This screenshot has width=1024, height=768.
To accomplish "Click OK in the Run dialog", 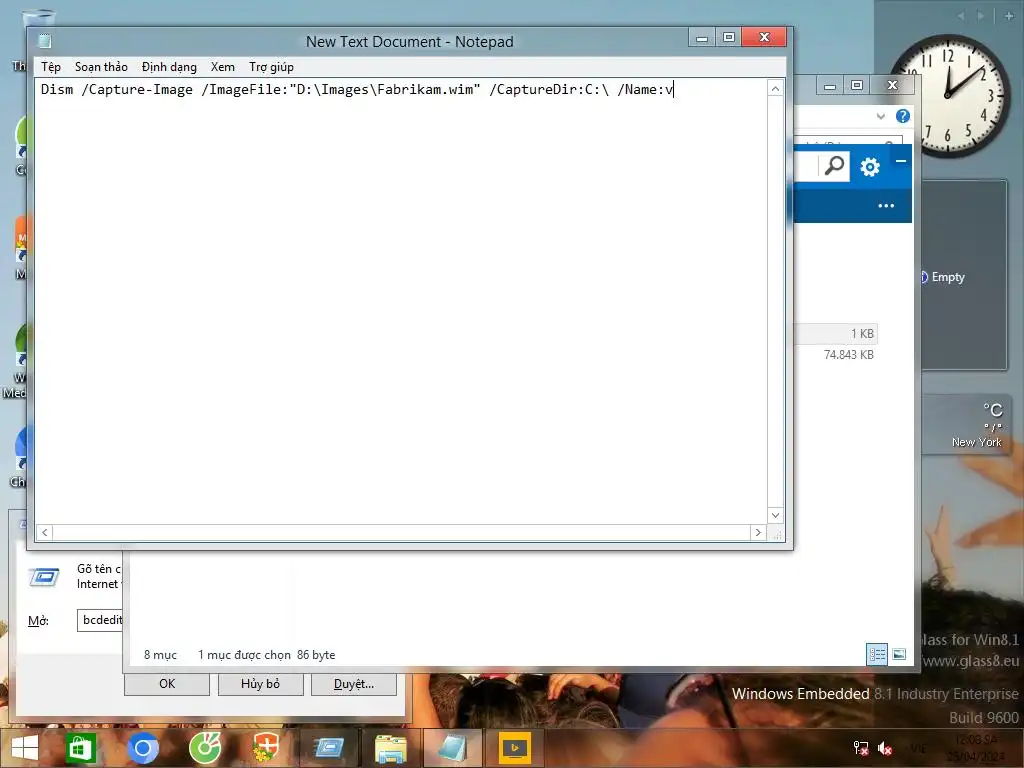I will pyautogui.click(x=167, y=684).
